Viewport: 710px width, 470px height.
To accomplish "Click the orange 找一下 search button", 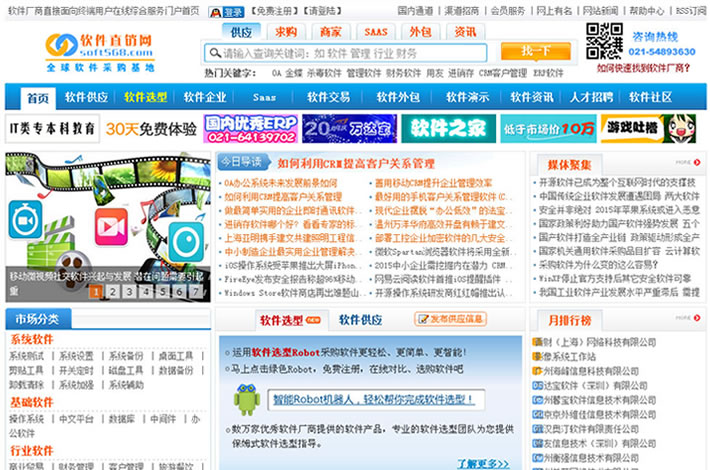I will [x=536, y=52].
